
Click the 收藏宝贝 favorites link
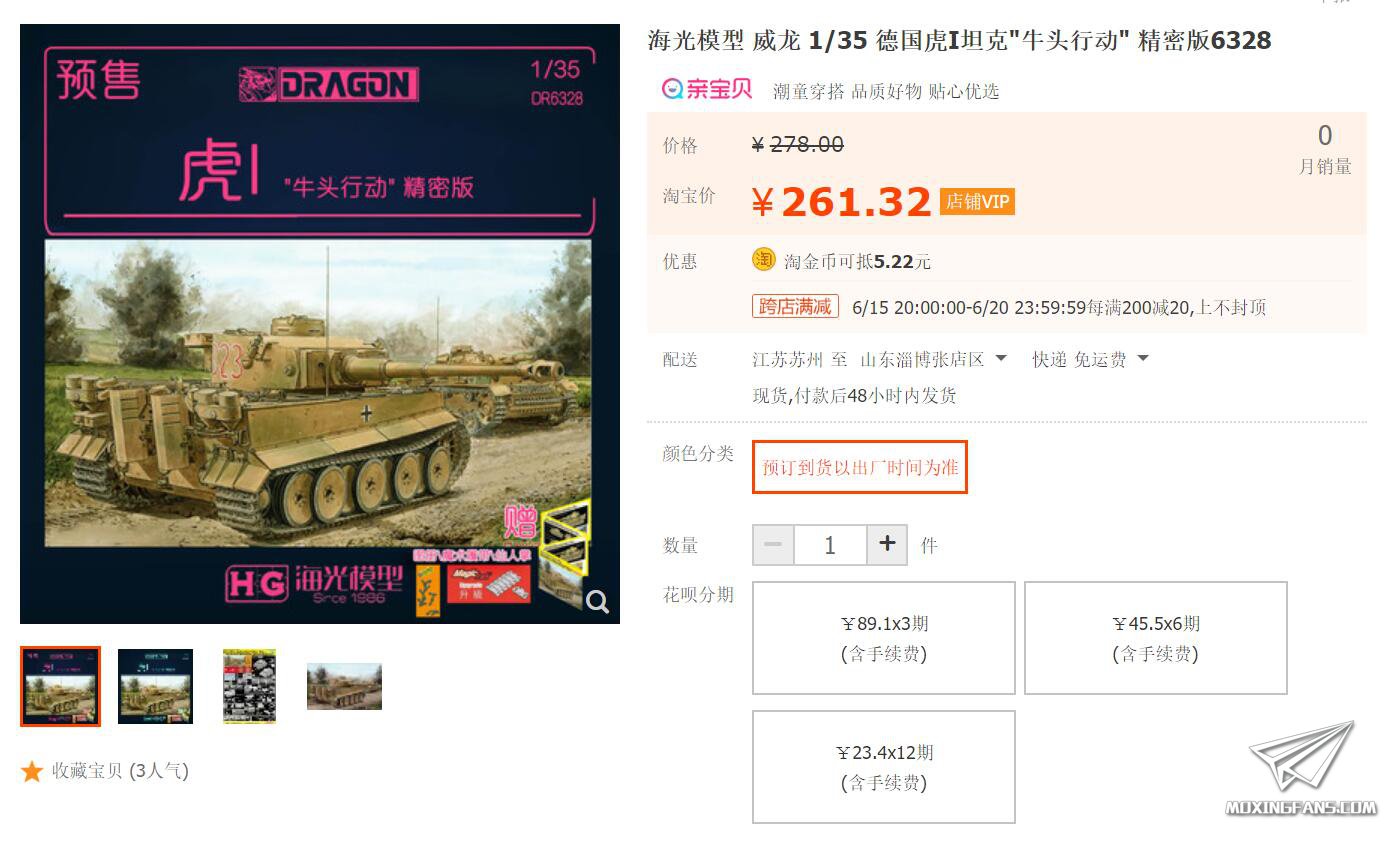click(120, 771)
